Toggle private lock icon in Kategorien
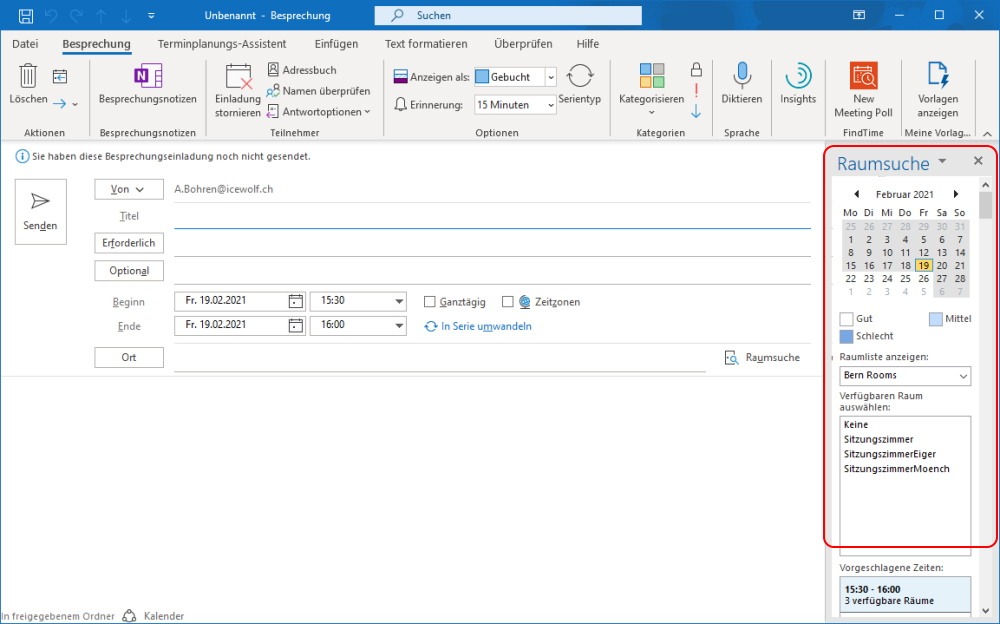 coord(696,69)
